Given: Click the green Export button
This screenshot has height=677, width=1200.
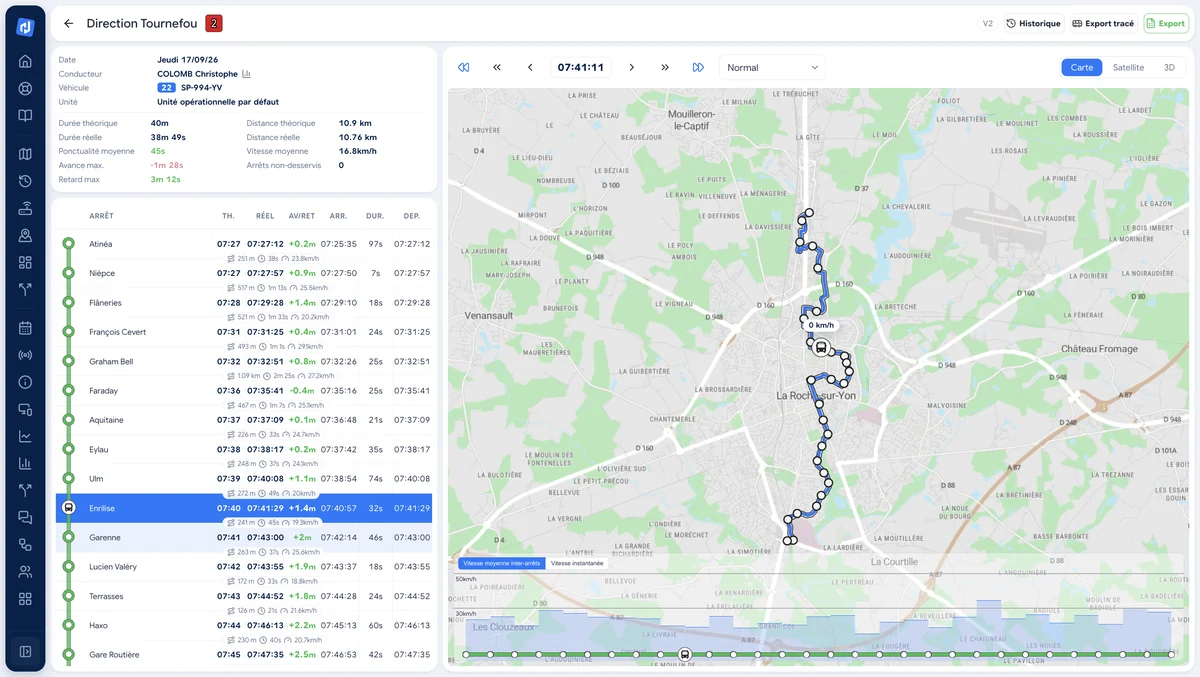Looking at the screenshot, I should [x=1166, y=23].
